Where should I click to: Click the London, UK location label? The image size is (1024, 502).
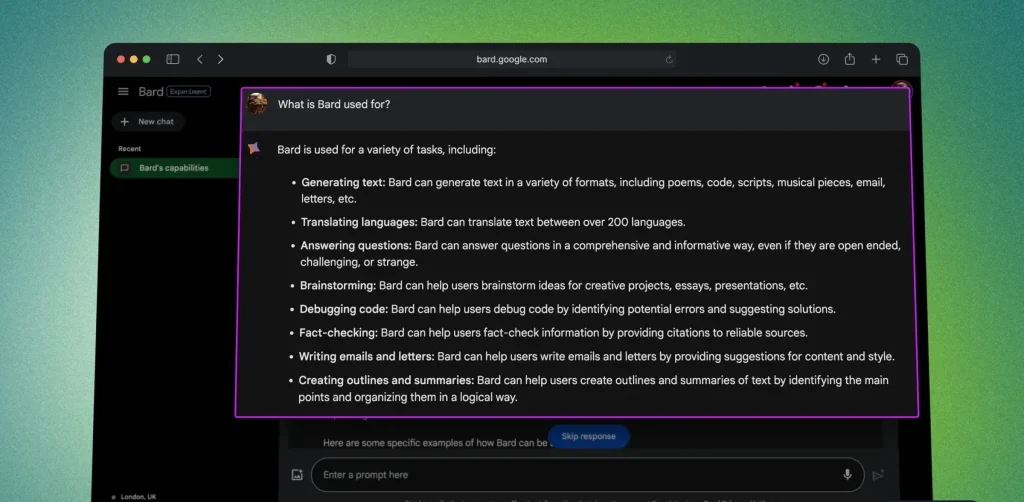[x=138, y=497]
